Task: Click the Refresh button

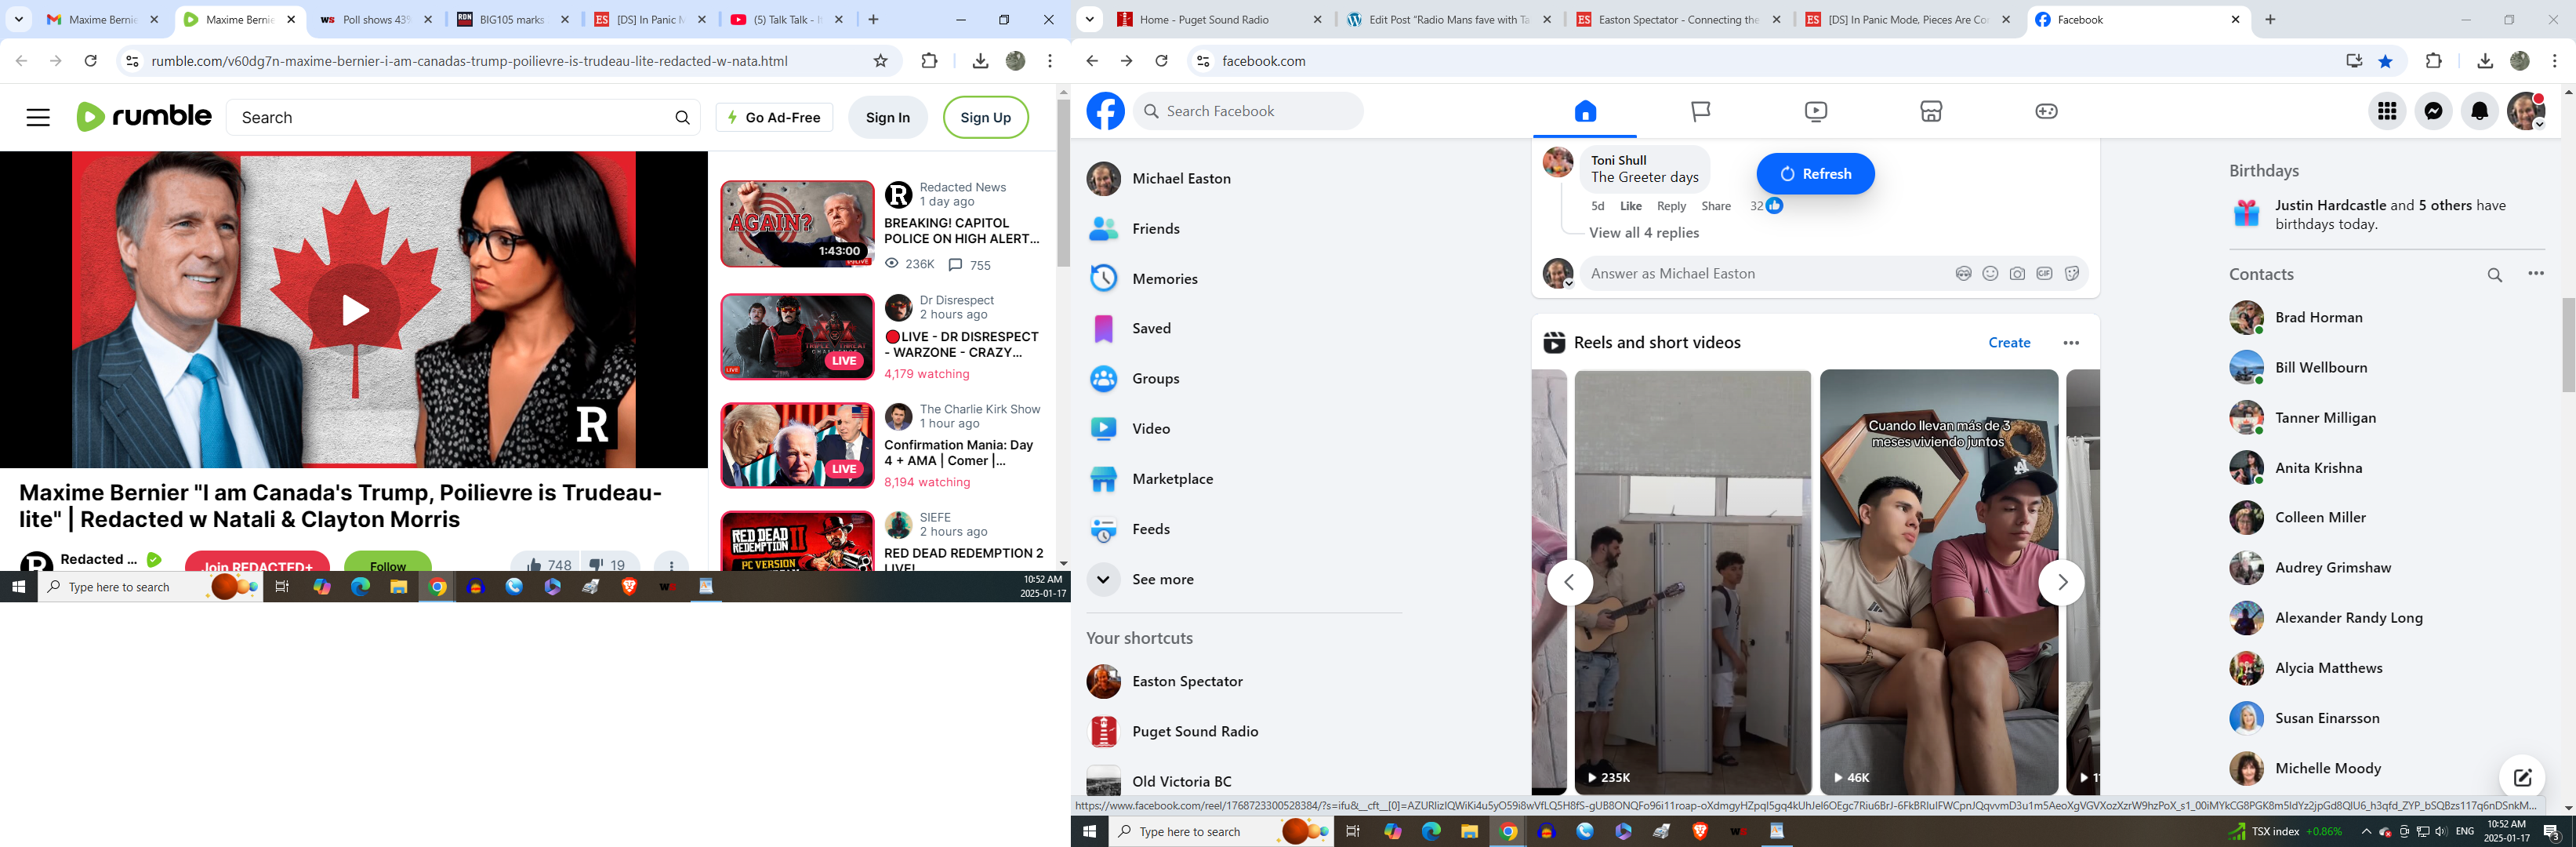Action: [x=1814, y=174]
